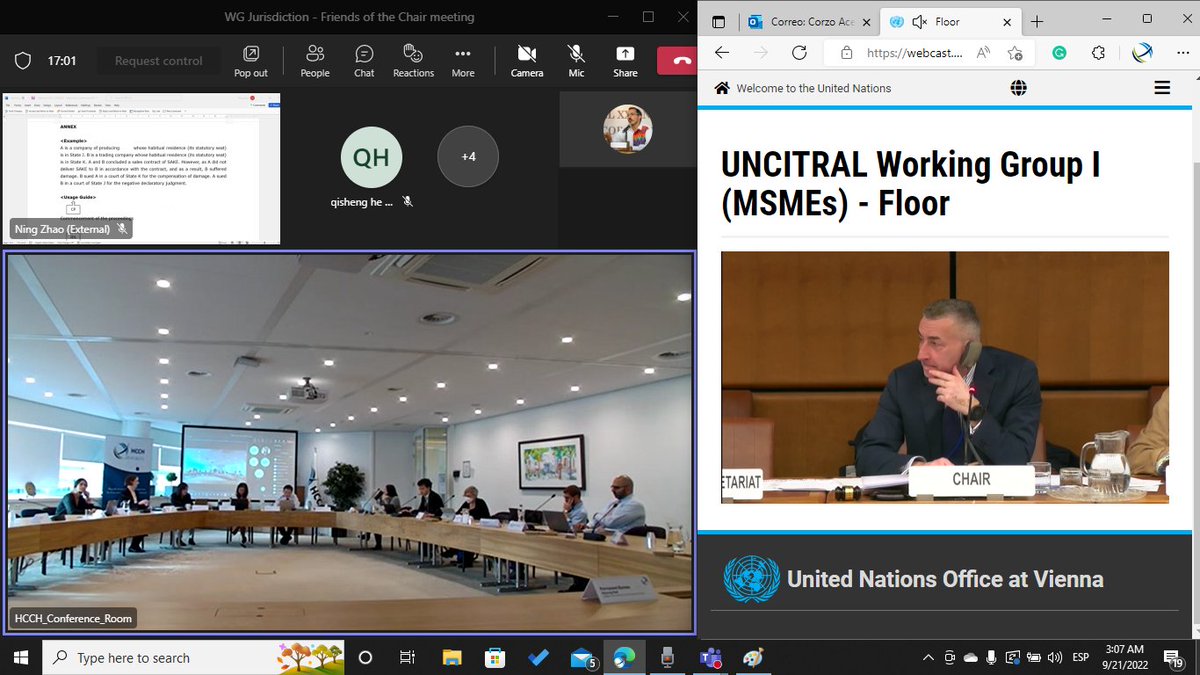Unmute the microphone in Teams
Viewport: 1200px width, 675px height.
[575, 60]
